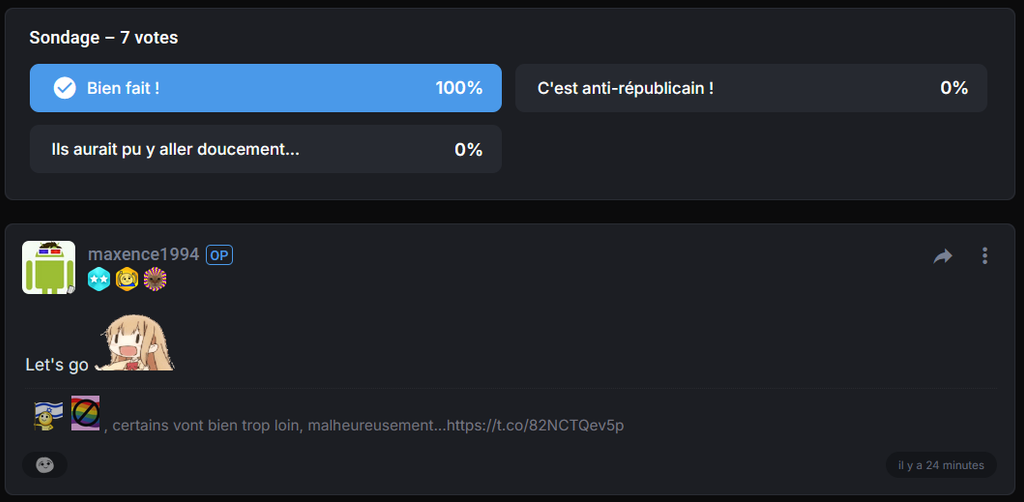Open the three-dot post options menu
The image size is (1024, 502).
(985, 256)
